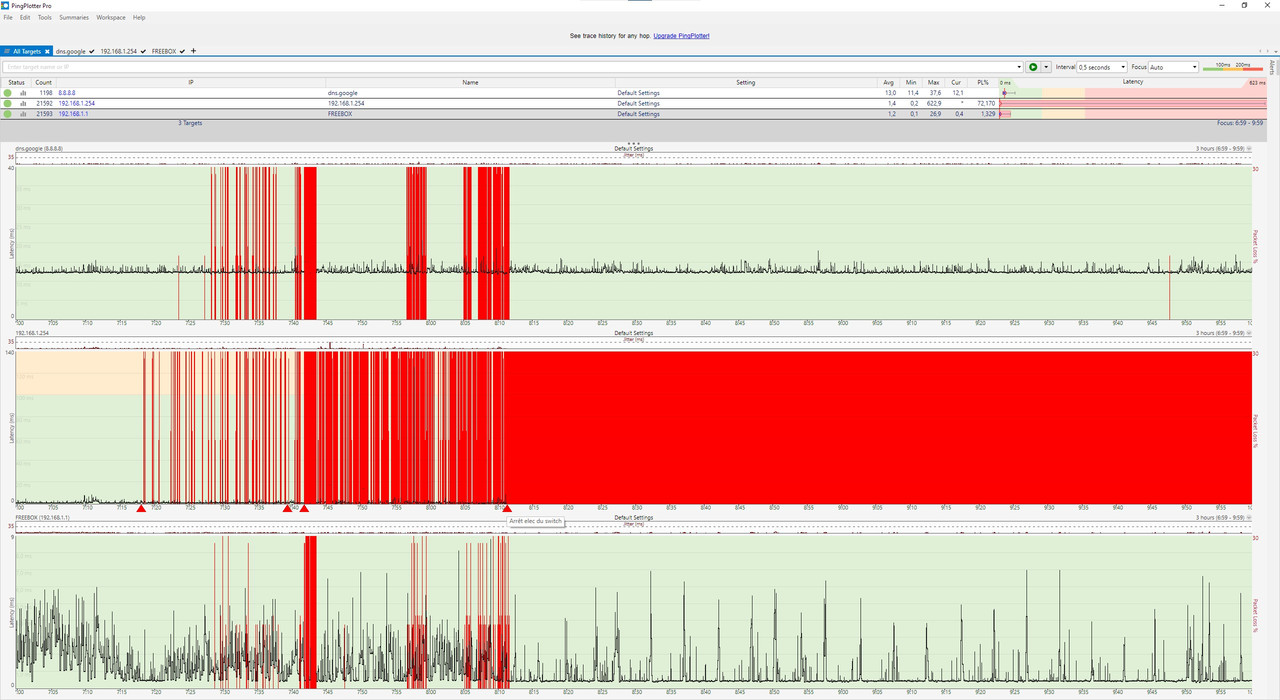Switch to the FREEBOX tab
This screenshot has width=1280, height=700.
tap(164, 51)
